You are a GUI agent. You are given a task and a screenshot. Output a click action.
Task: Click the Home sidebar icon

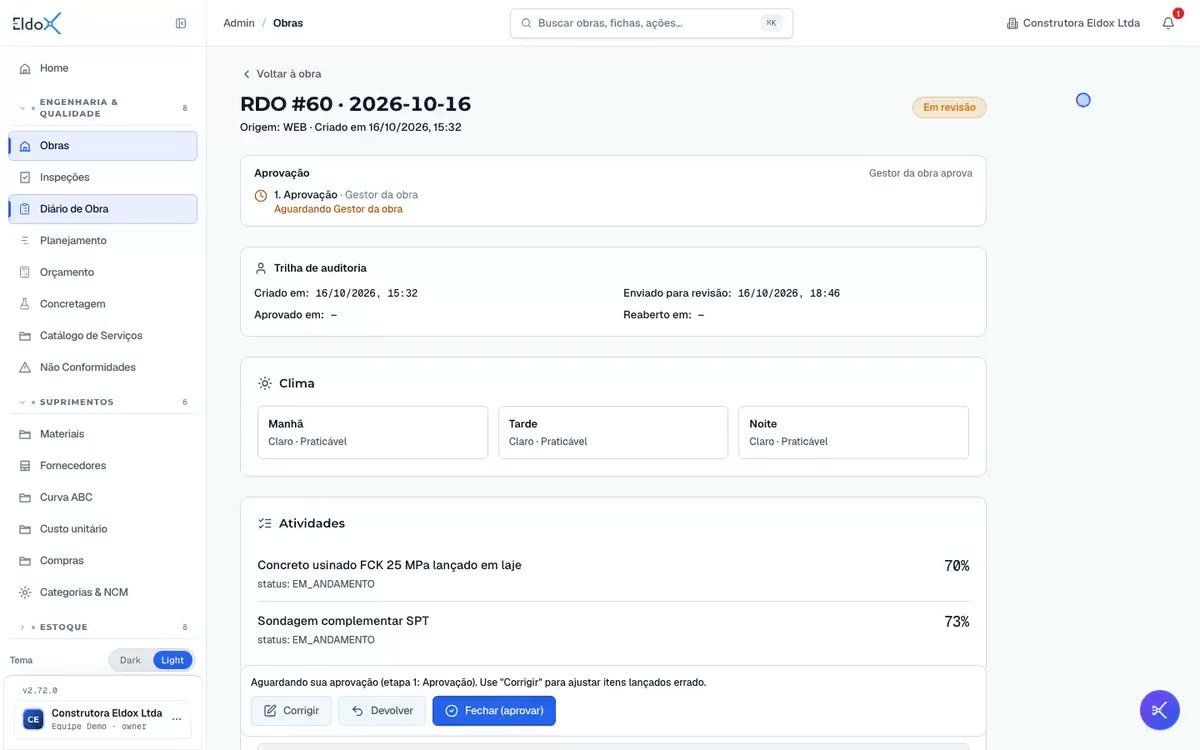coord(25,68)
